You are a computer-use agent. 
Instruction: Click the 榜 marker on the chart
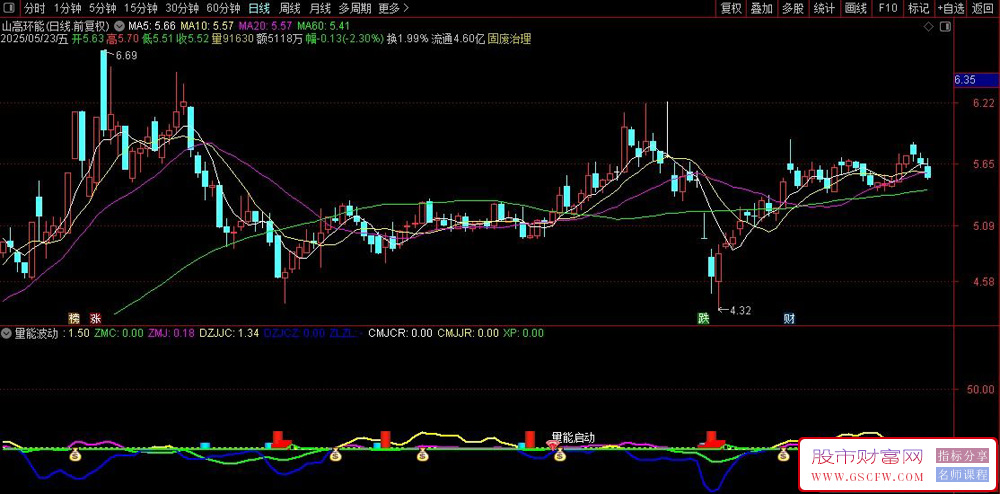coord(75,318)
